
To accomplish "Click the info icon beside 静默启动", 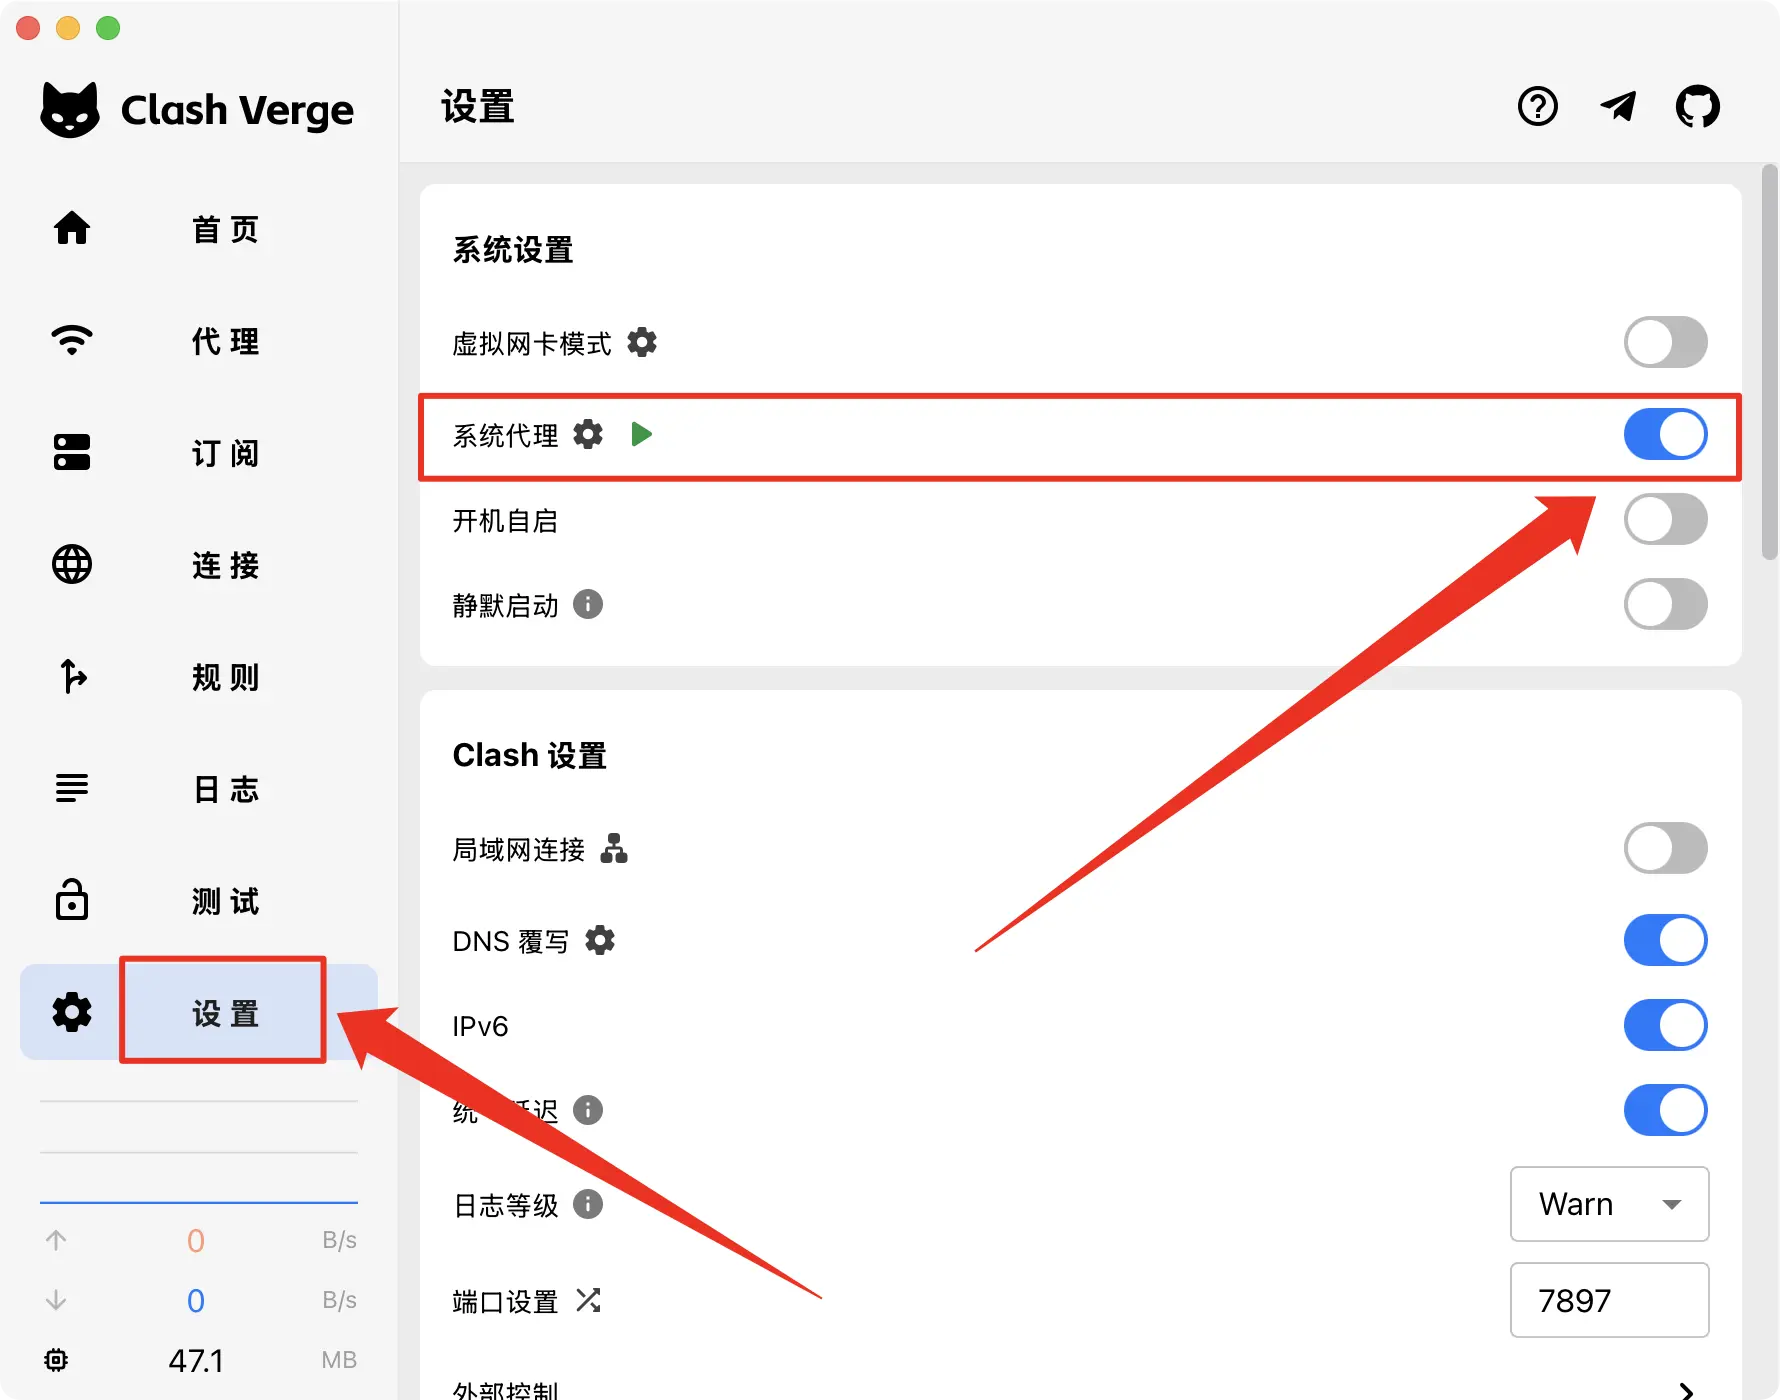I will 588,605.
